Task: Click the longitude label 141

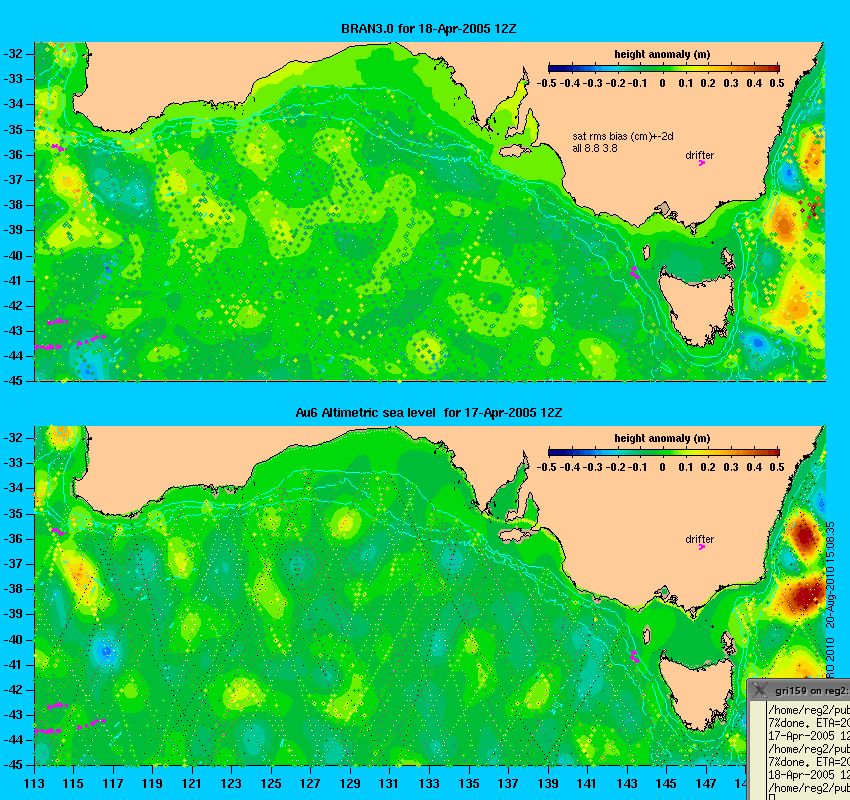Action: click(x=587, y=784)
